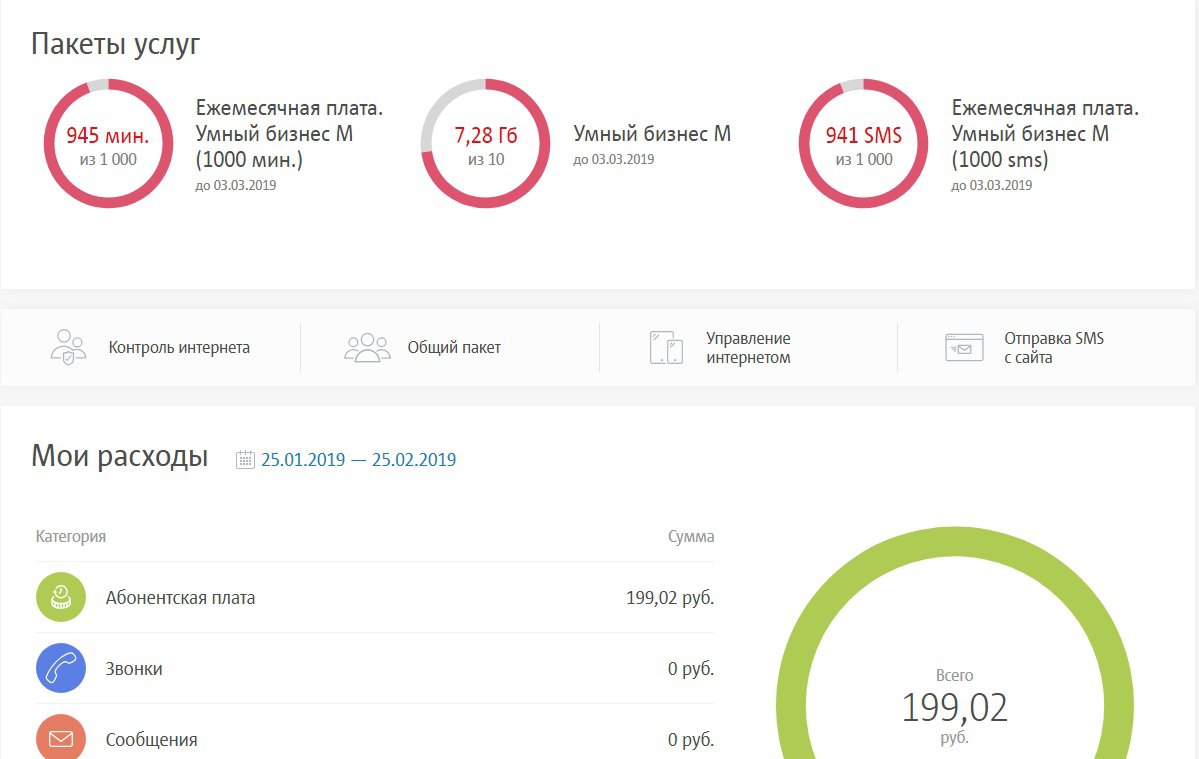
Task: Go to Управление интернетом
Action: pos(748,348)
